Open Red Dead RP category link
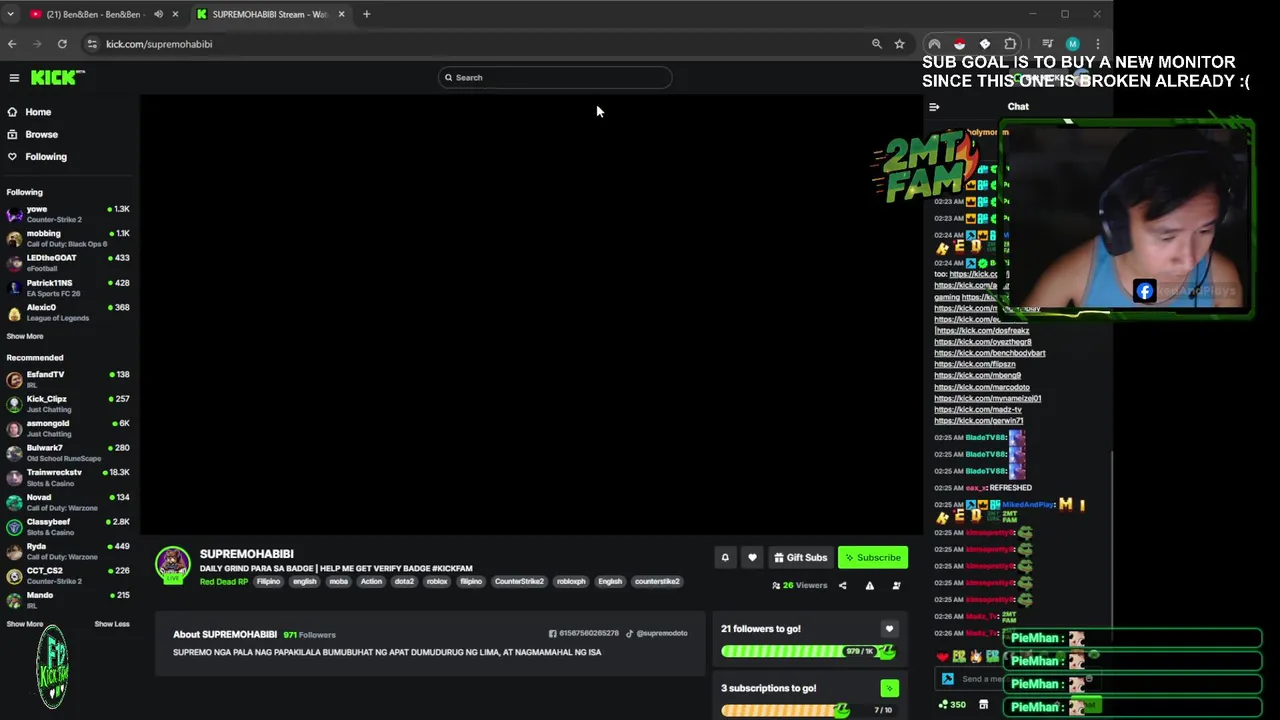 coord(224,582)
